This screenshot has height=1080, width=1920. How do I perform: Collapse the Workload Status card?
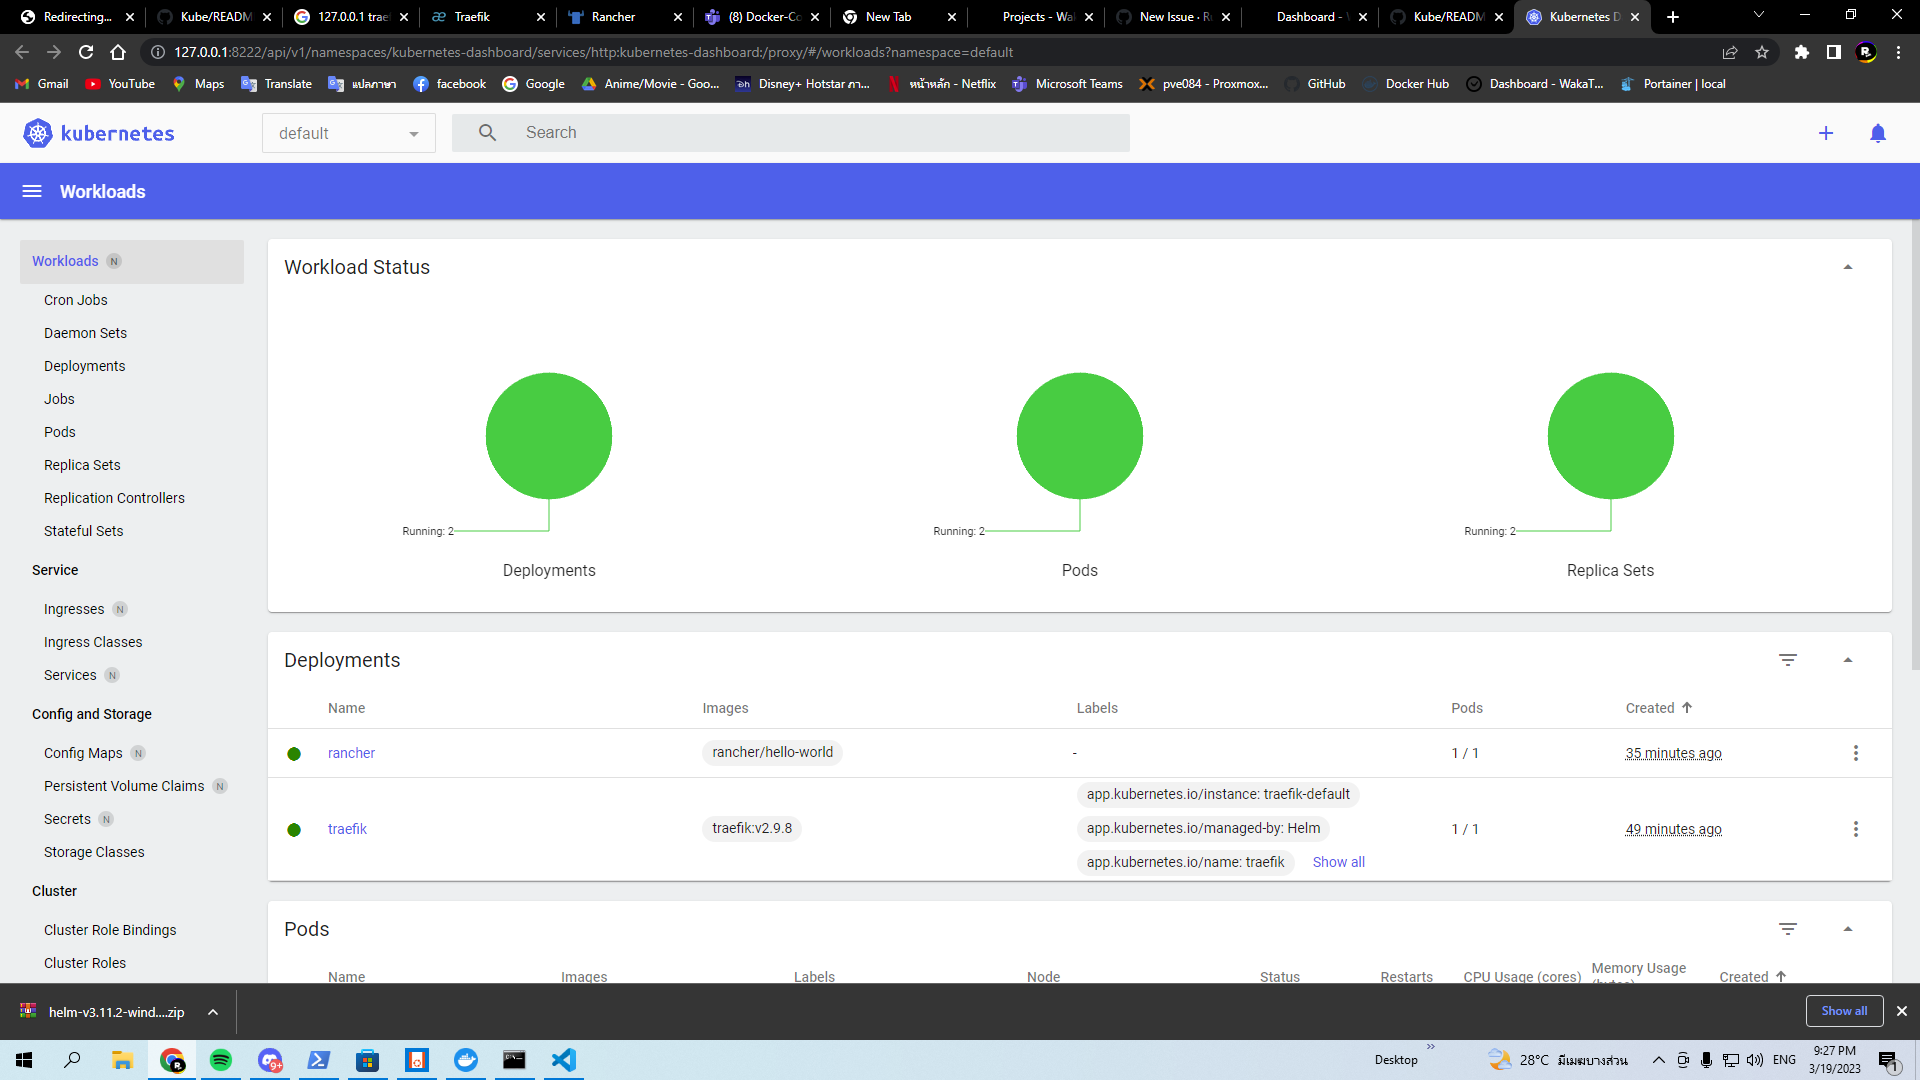1848,267
